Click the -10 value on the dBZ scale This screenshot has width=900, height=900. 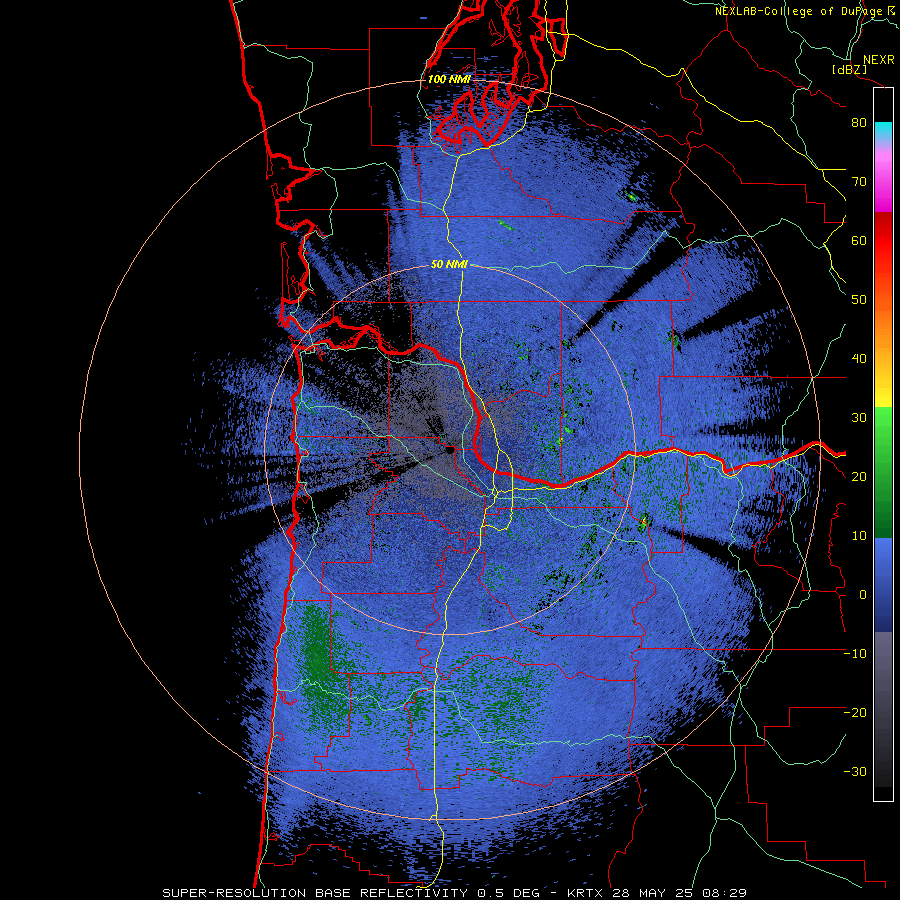coord(855,654)
